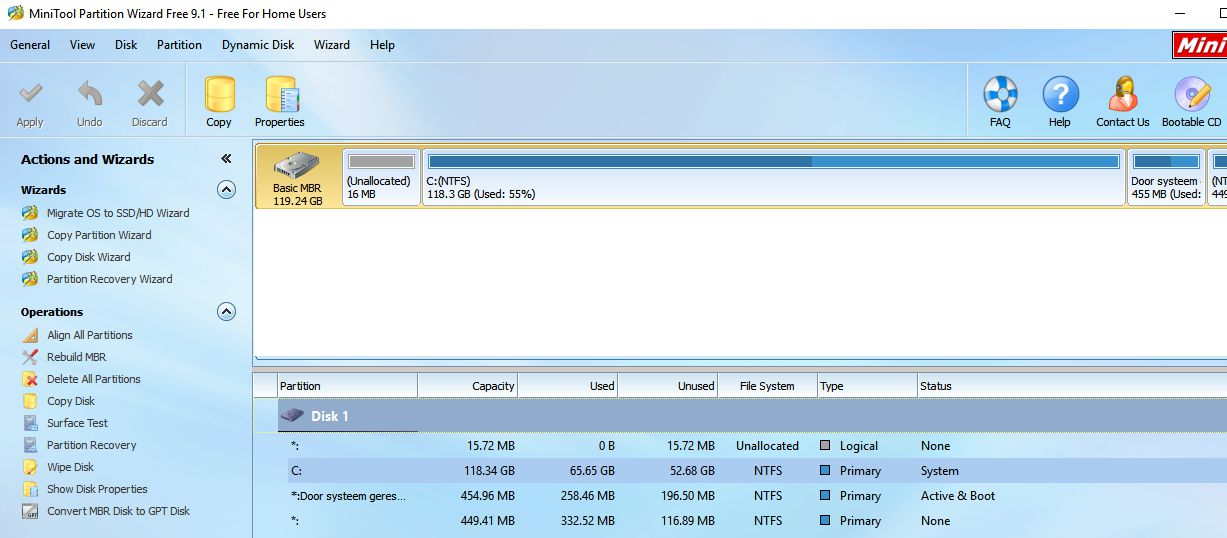This screenshot has width=1227, height=538.
Task: Open the FAQ lifebuoy icon
Action: [x=1000, y=94]
